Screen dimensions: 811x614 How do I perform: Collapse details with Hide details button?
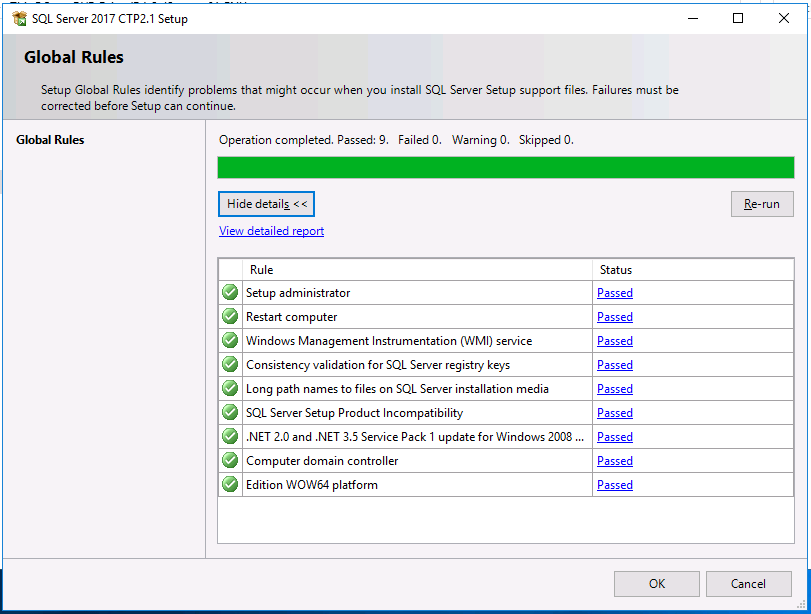pos(266,204)
